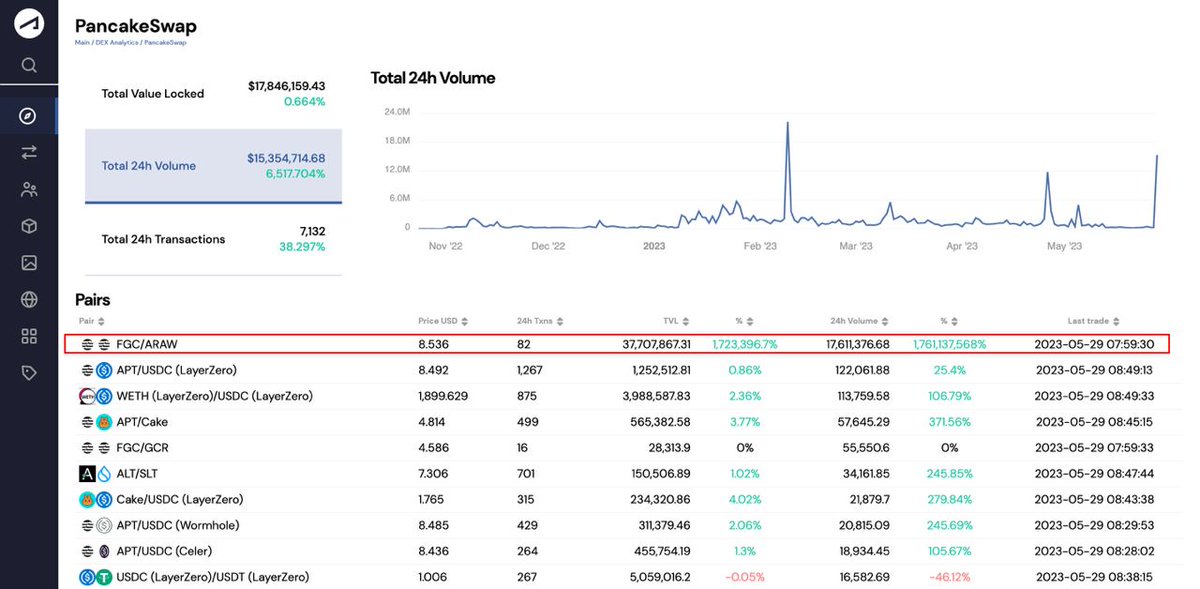The image size is (1200, 589).
Task: Sort the table by Price USD column
Action: 443,321
